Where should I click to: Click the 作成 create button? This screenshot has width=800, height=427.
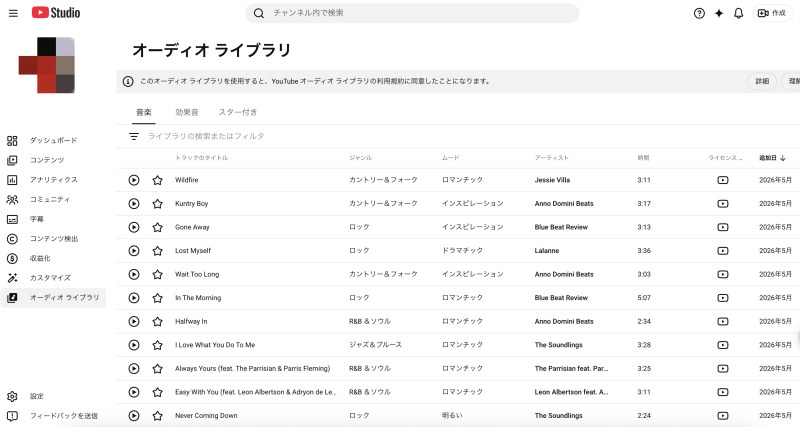[x=772, y=13]
